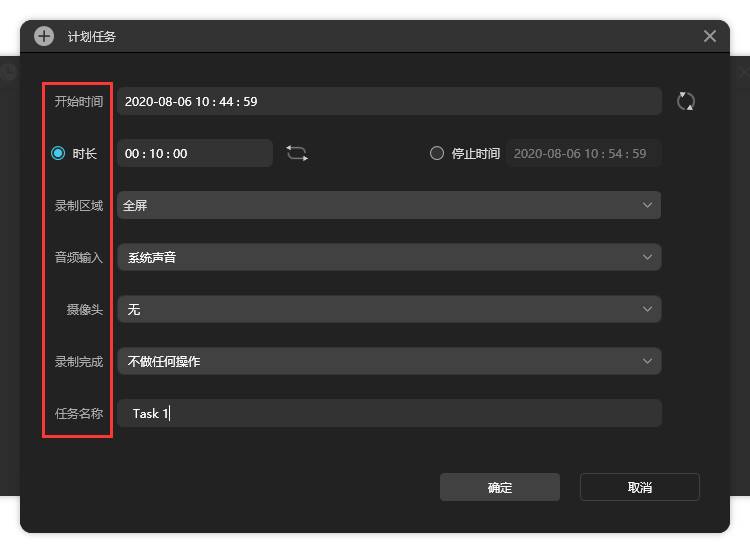The width and height of the screenshot is (750, 553).
Task: Click the 00:10:00 duration field
Action: click(x=195, y=153)
